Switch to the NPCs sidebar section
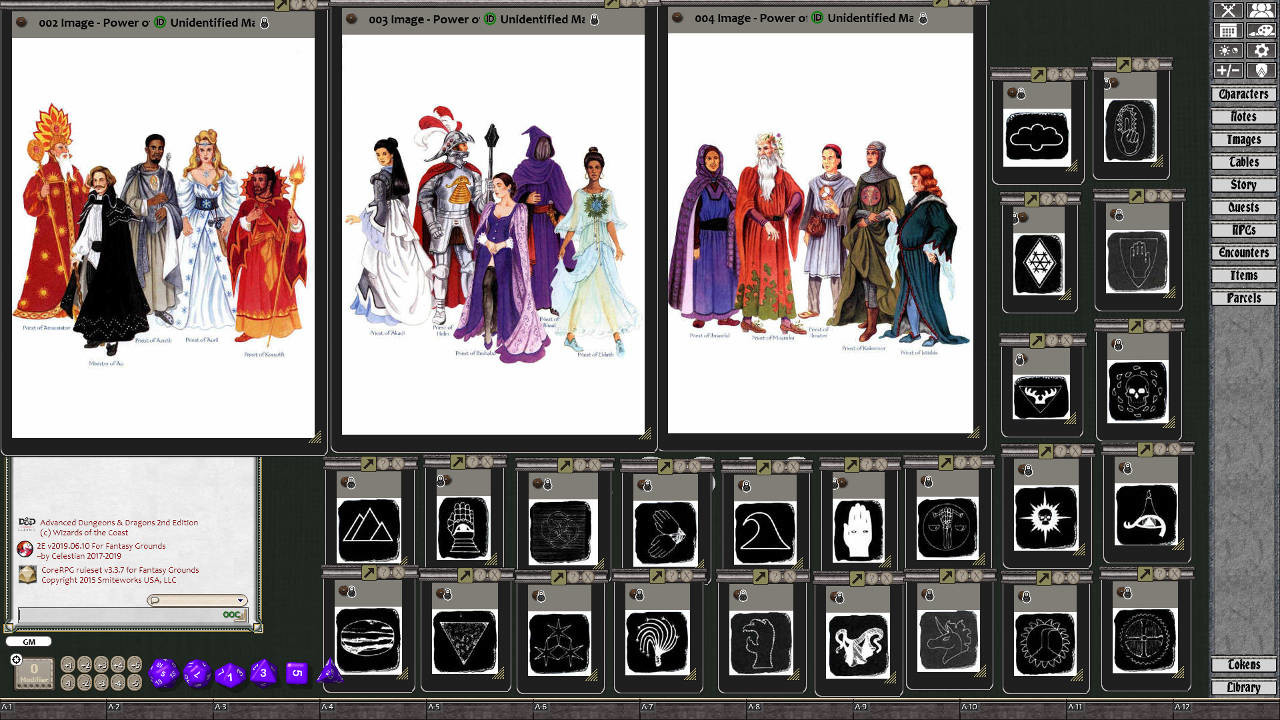The image size is (1280, 720). click(1242, 229)
